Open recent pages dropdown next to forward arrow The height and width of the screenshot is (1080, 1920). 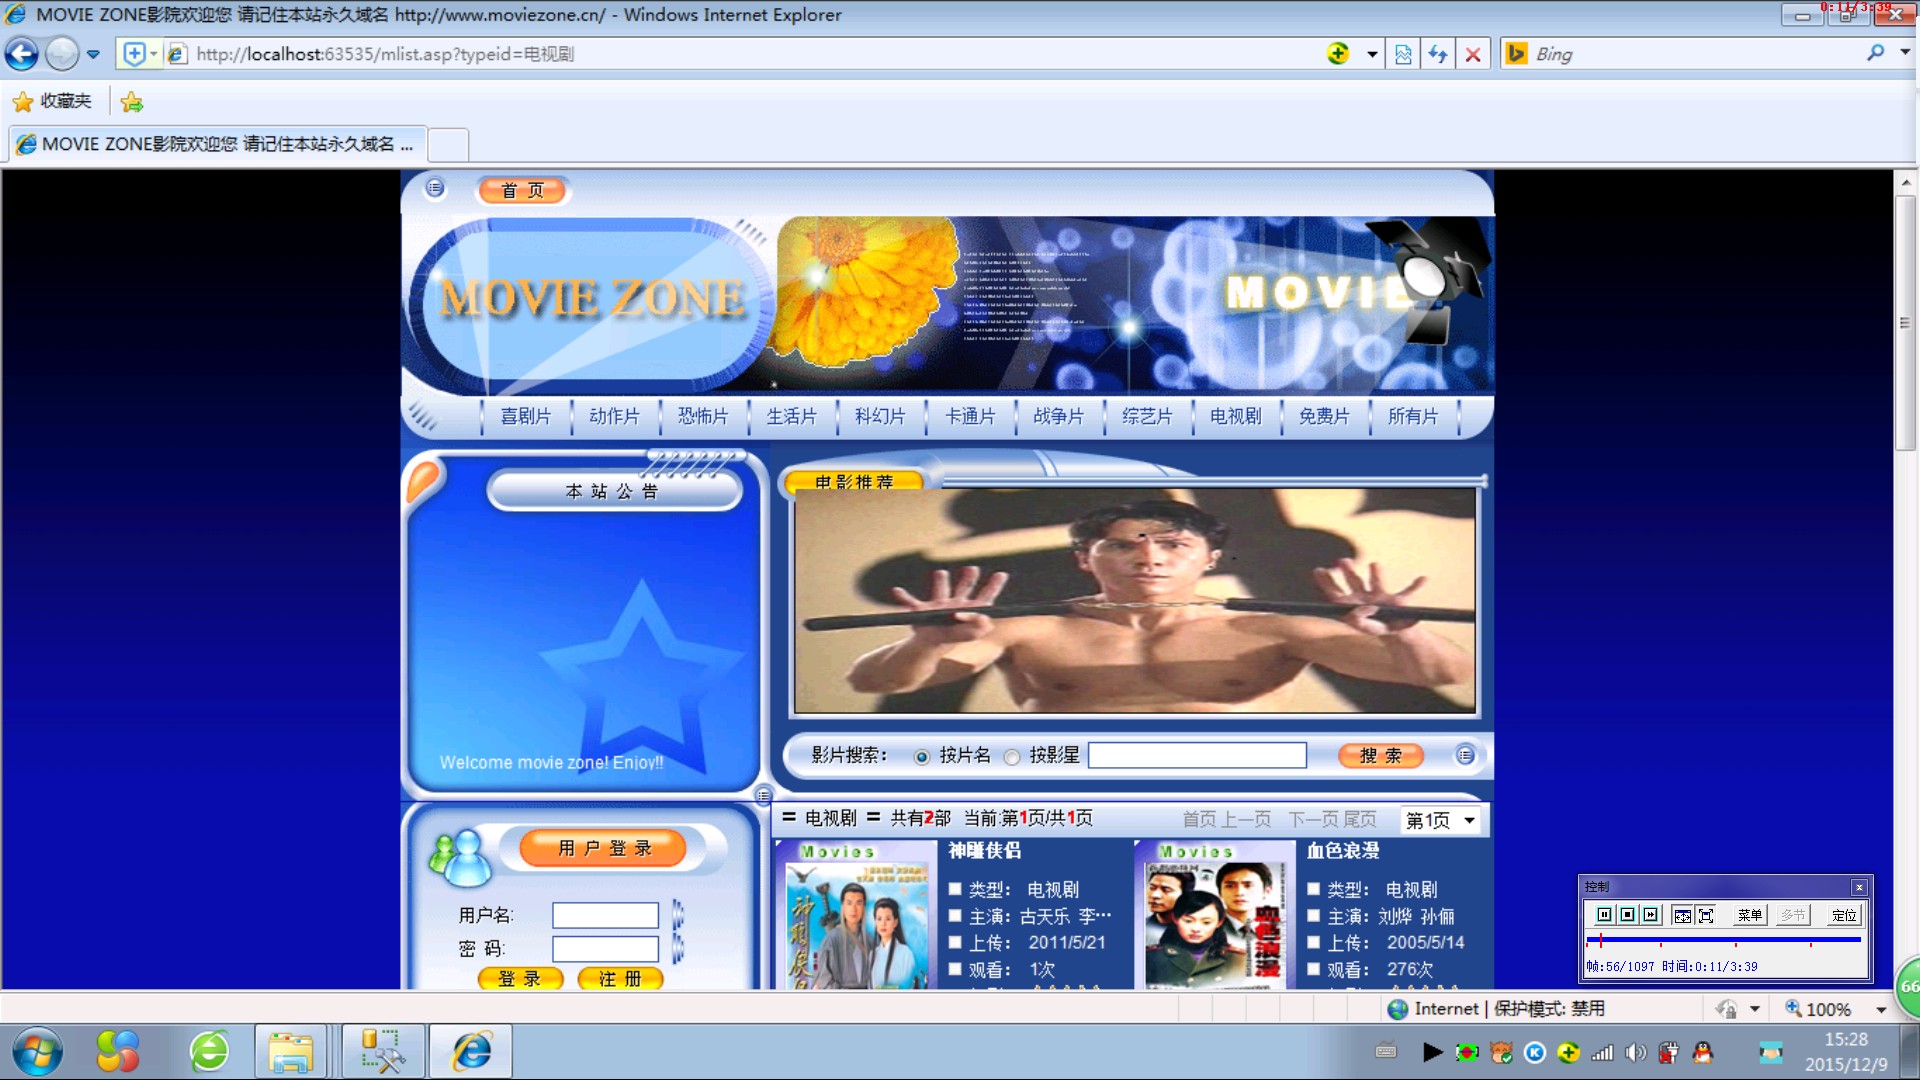point(93,54)
